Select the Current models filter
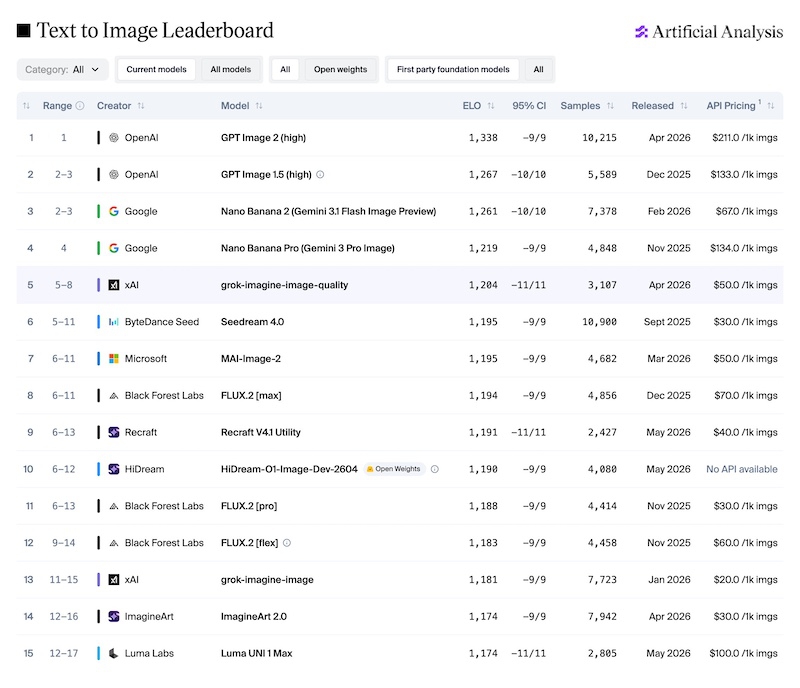This screenshot has width=800, height=688. (x=156, y=69)
